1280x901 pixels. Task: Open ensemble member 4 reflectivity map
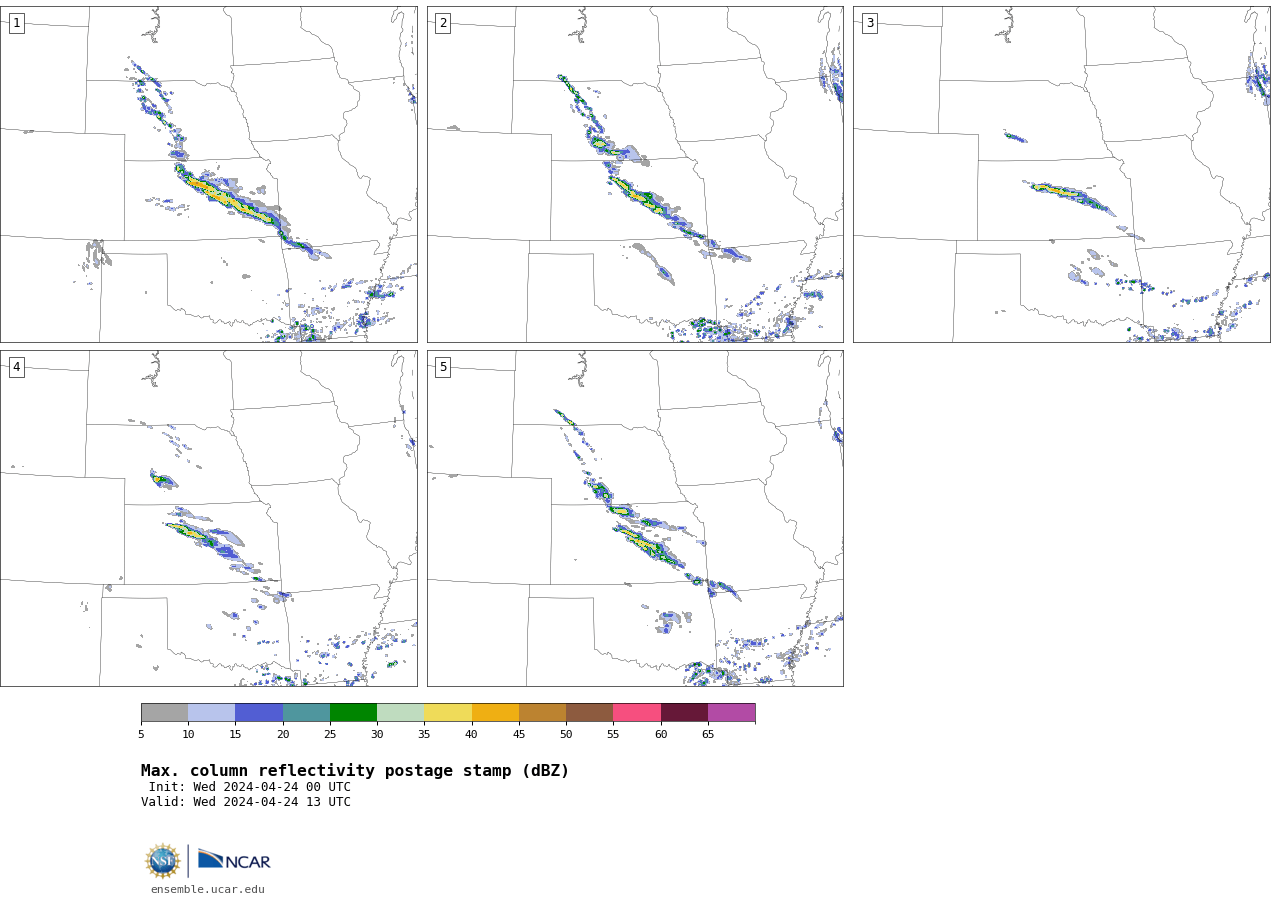tap(209, 518)
